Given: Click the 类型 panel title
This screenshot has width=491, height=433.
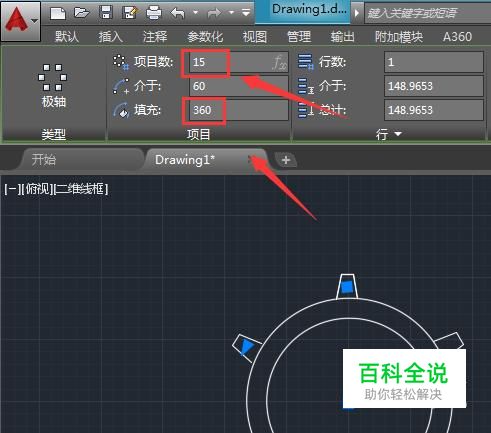Looking at the screenshot, I should click(x=54, y=134).
